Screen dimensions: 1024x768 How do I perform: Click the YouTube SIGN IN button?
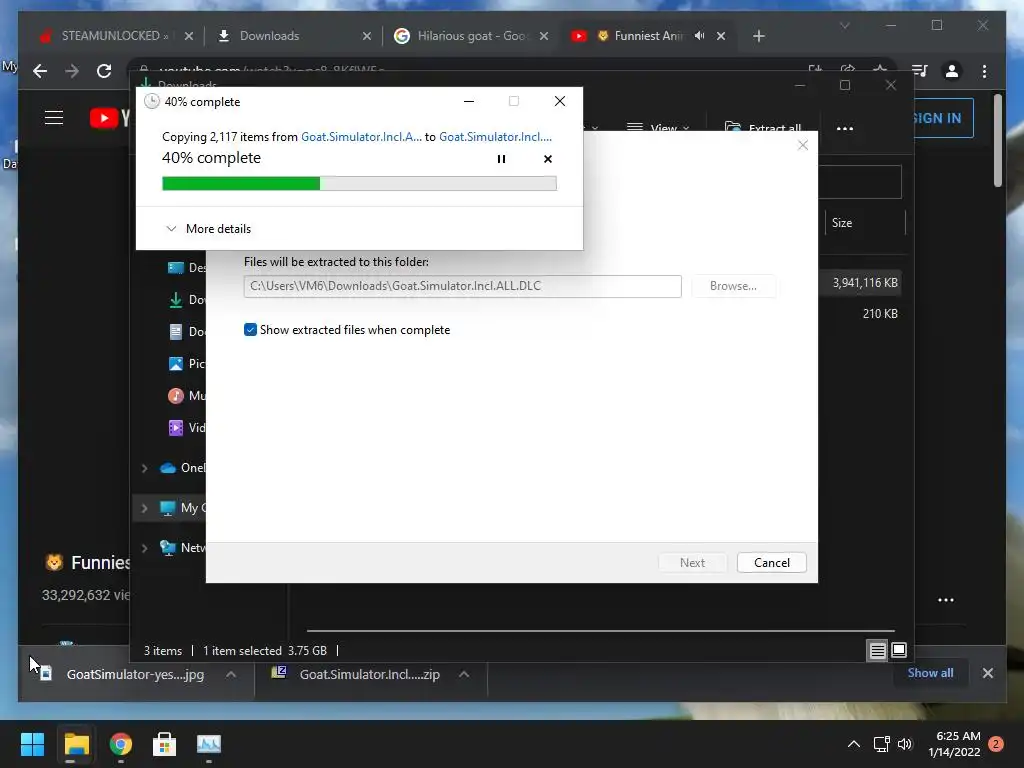940,118
